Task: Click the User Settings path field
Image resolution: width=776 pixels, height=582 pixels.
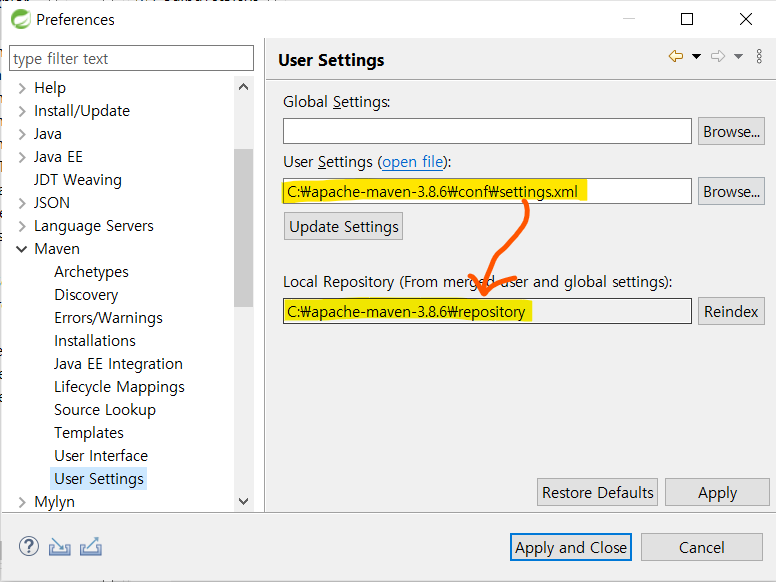Action: coord(487,191)
